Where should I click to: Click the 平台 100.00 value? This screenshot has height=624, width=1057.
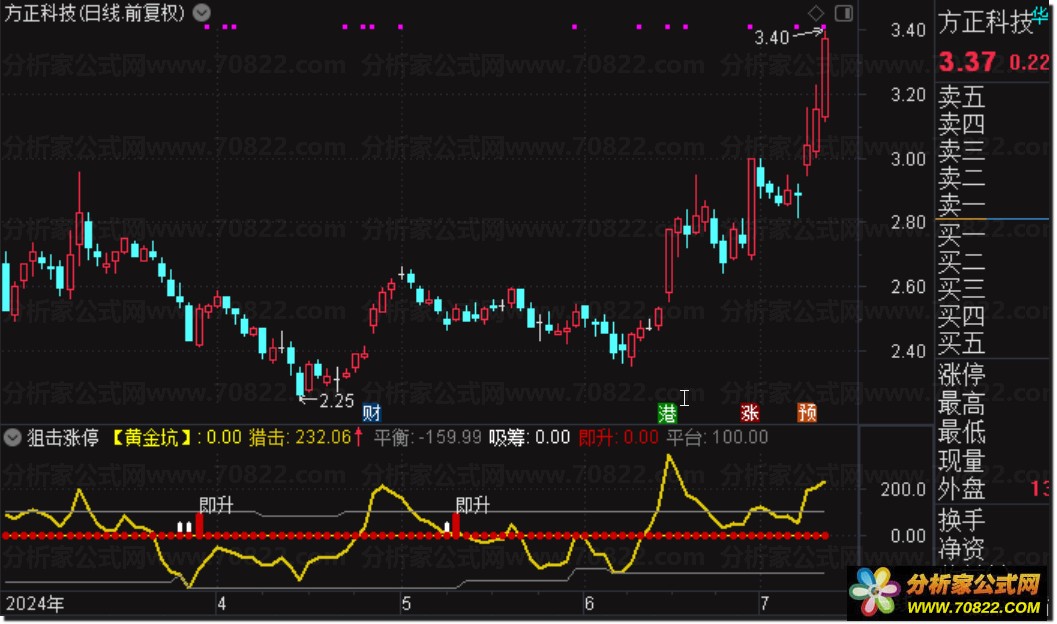click(717, 437)
